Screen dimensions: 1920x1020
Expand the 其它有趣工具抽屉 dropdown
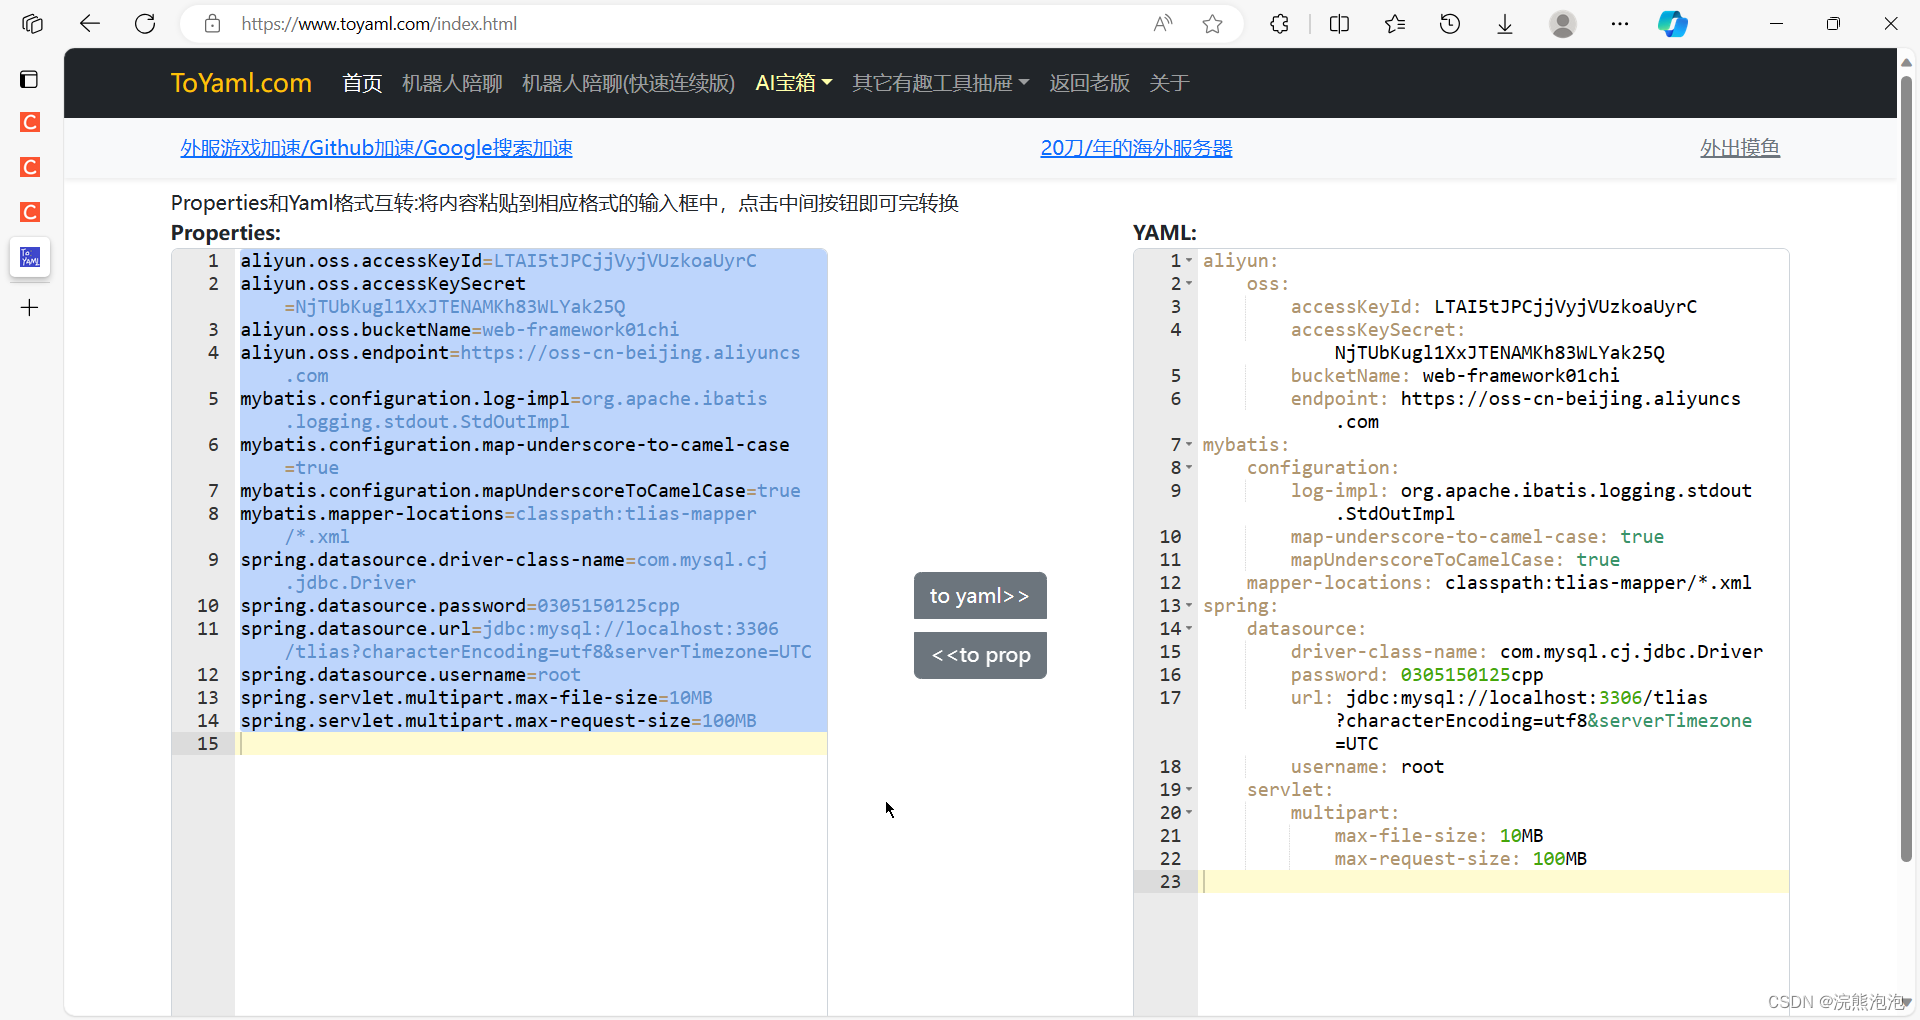tap(939, 83)
